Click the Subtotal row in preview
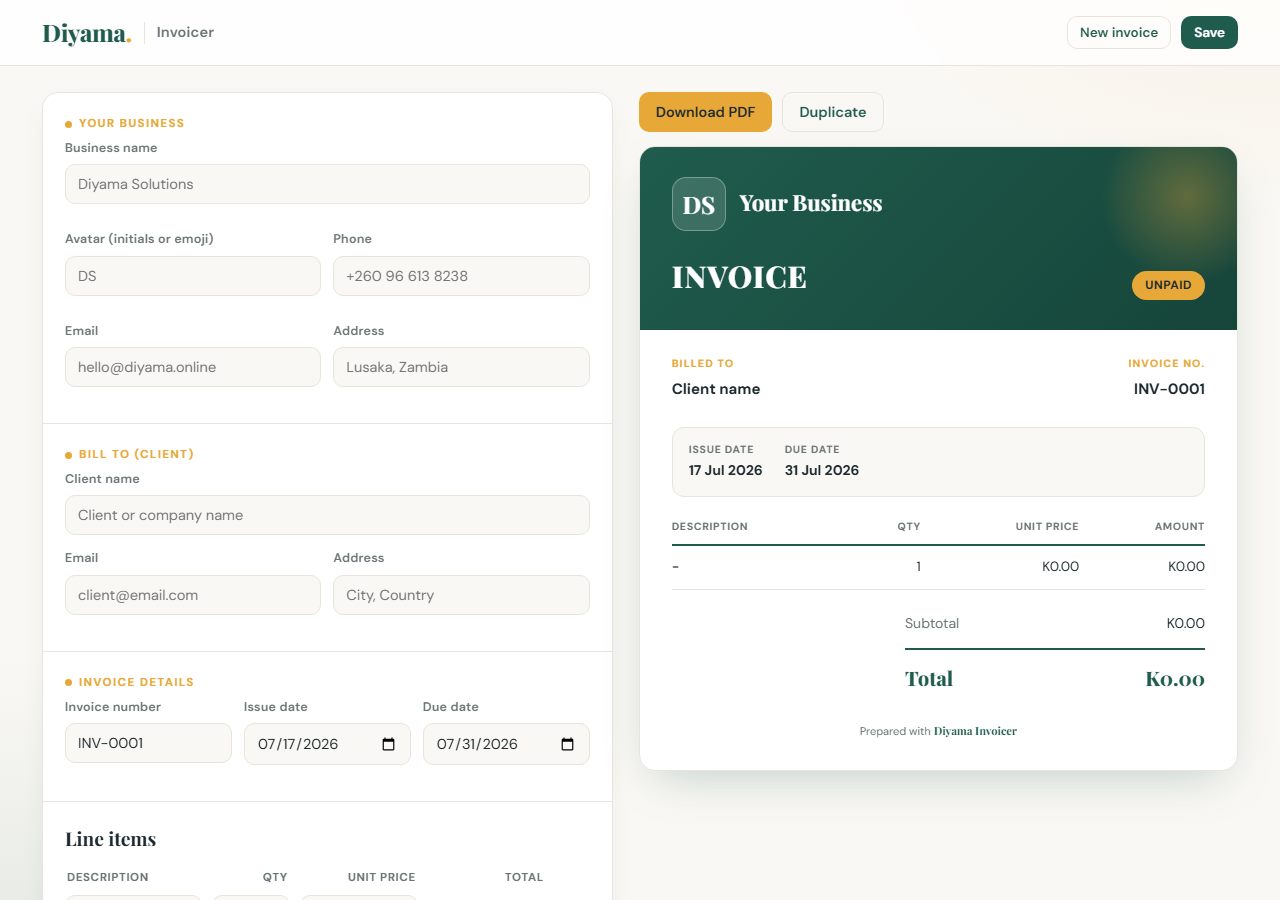Viewport: 1280px width, 900px height. point(1055,623)
